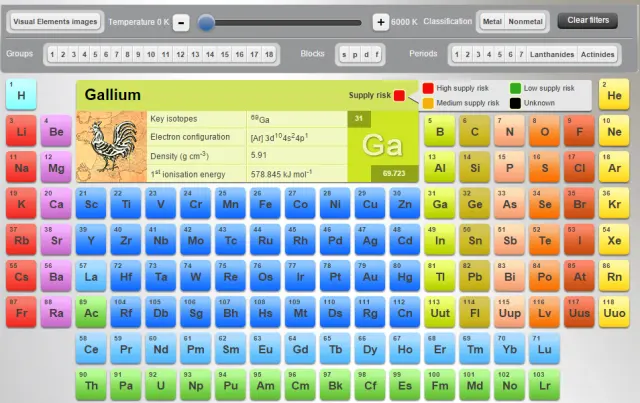Open the Lithium (Li) tile
The height and width of the screenshot is (403, 640).
(x=21, y=131)
